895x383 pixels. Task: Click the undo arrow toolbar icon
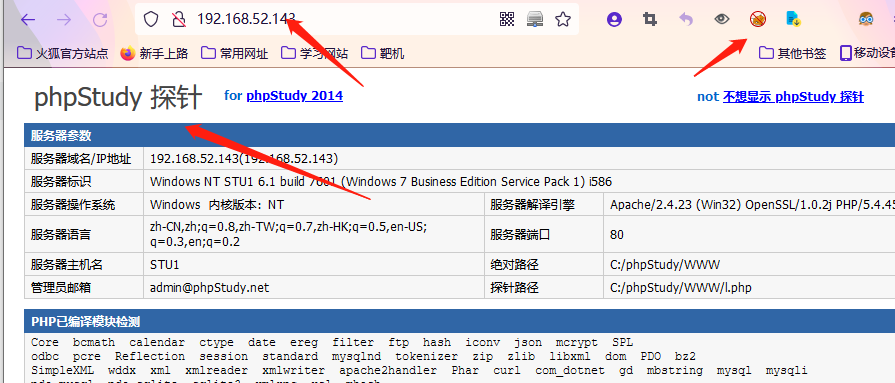tap(686, 19)
